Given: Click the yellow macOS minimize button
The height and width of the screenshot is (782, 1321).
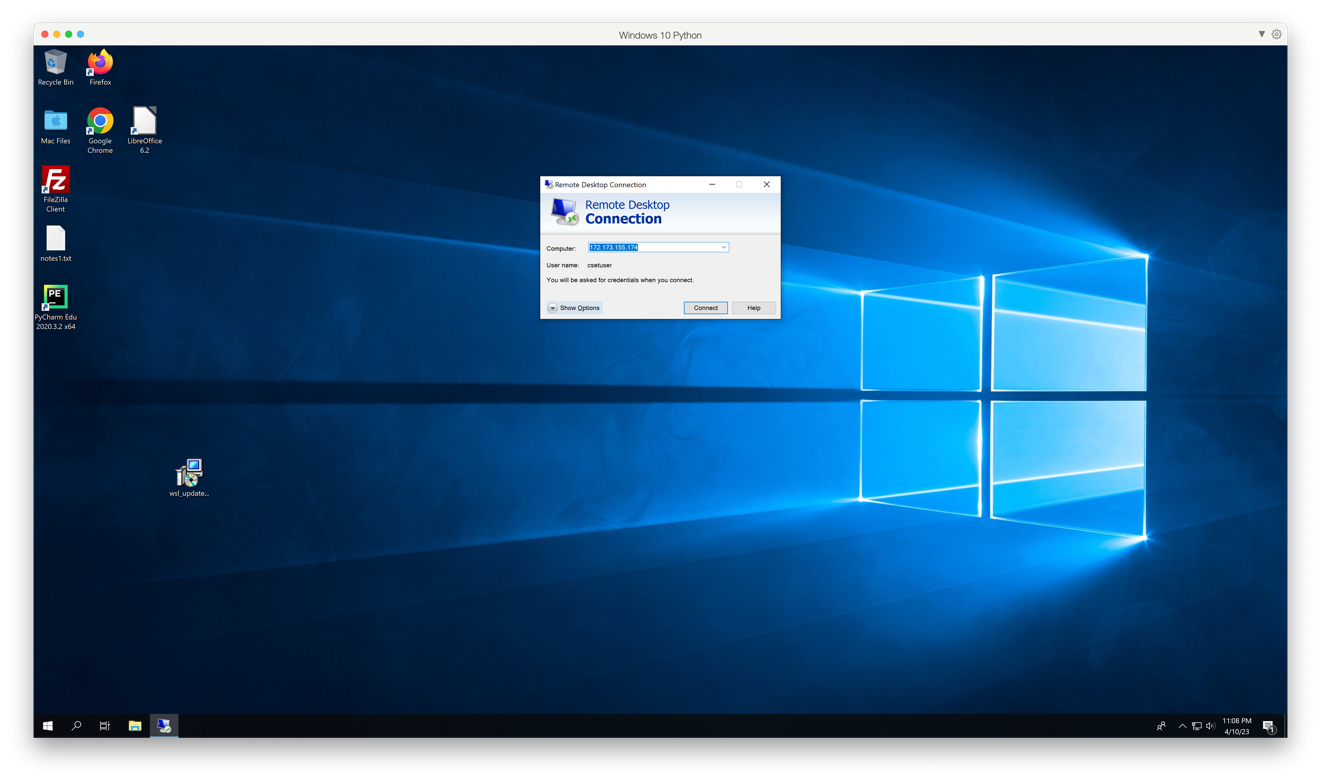Looking at the screenshot, I should (x=57, y=34).
